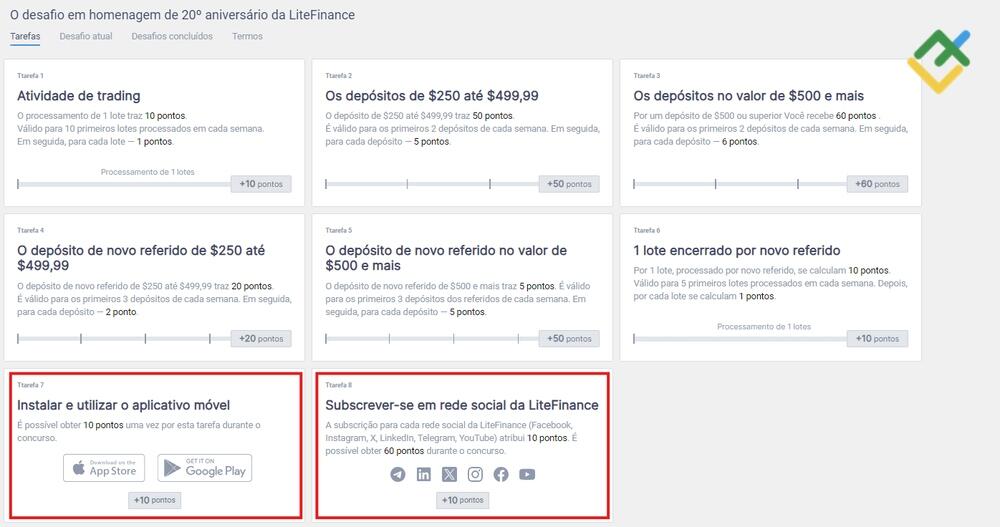The image size is (1000, 527).
Task: Click +20 pontos in Tarefa 4 card
Action: (261, 339)
